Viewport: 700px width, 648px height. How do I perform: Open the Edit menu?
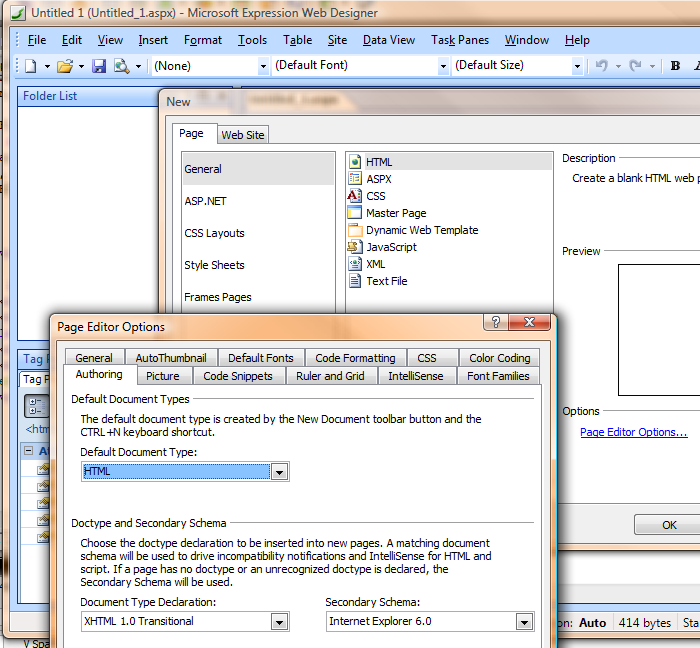pyautogui.click(x=71, y=40)
